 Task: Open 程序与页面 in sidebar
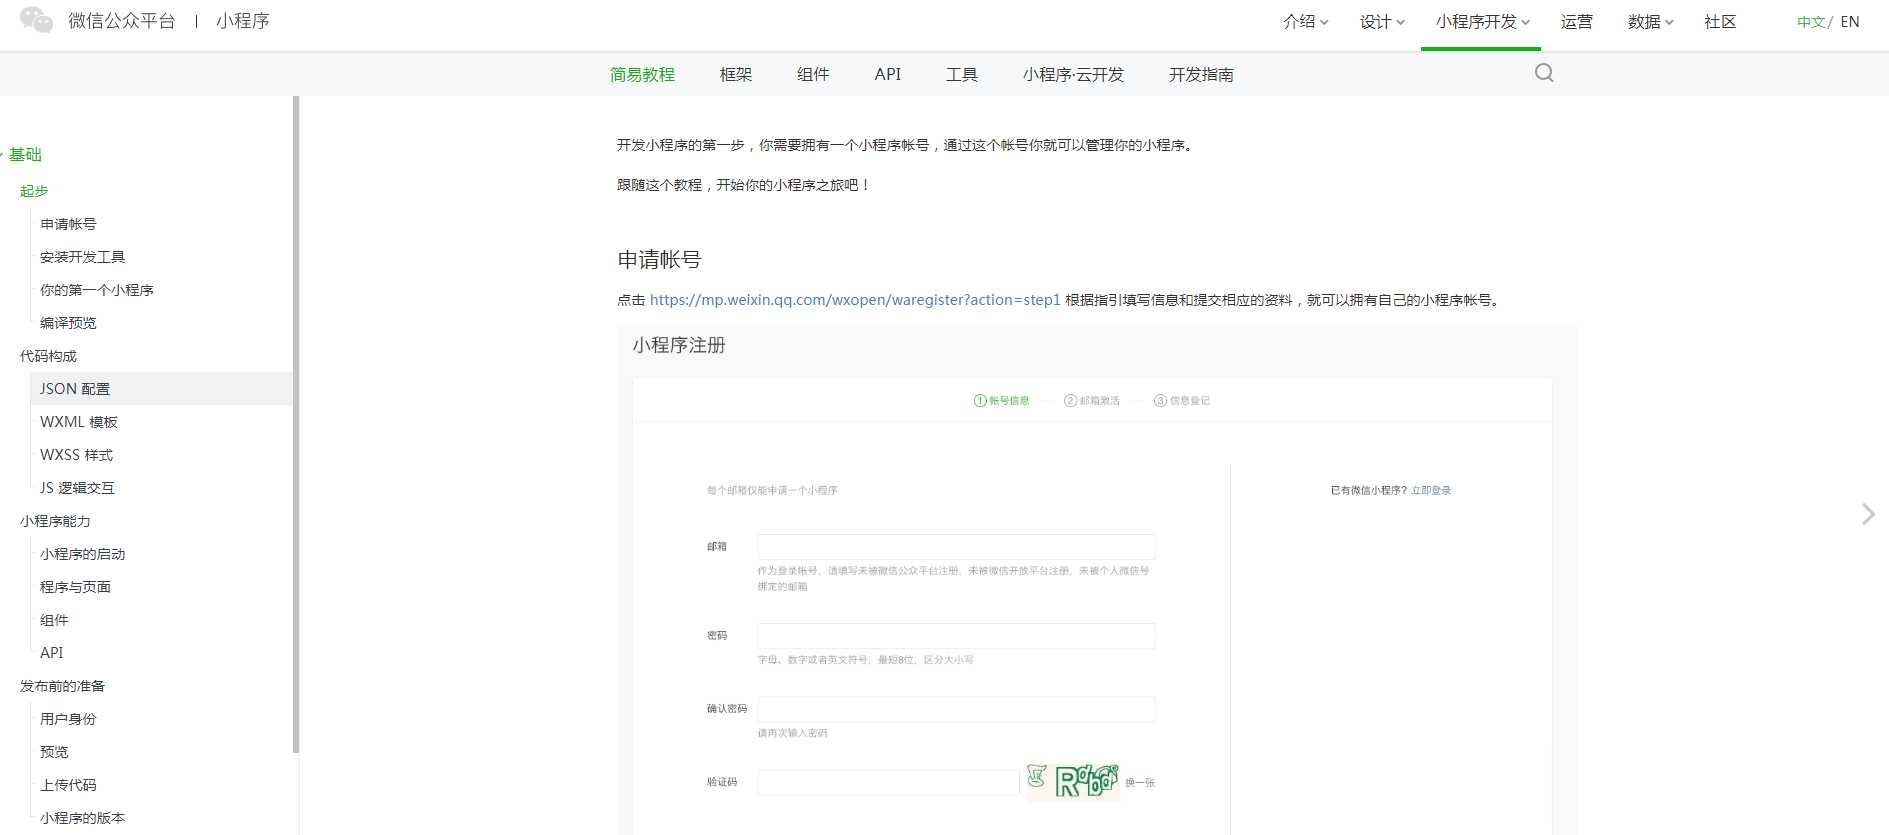pyautogui.click(x=75, y=587)
